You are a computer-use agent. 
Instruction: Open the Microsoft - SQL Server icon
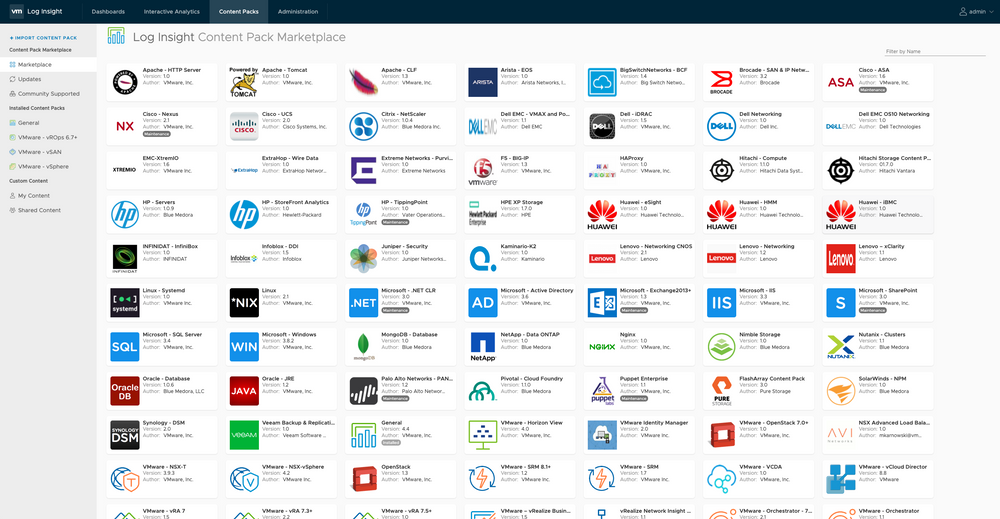(125, 346)
